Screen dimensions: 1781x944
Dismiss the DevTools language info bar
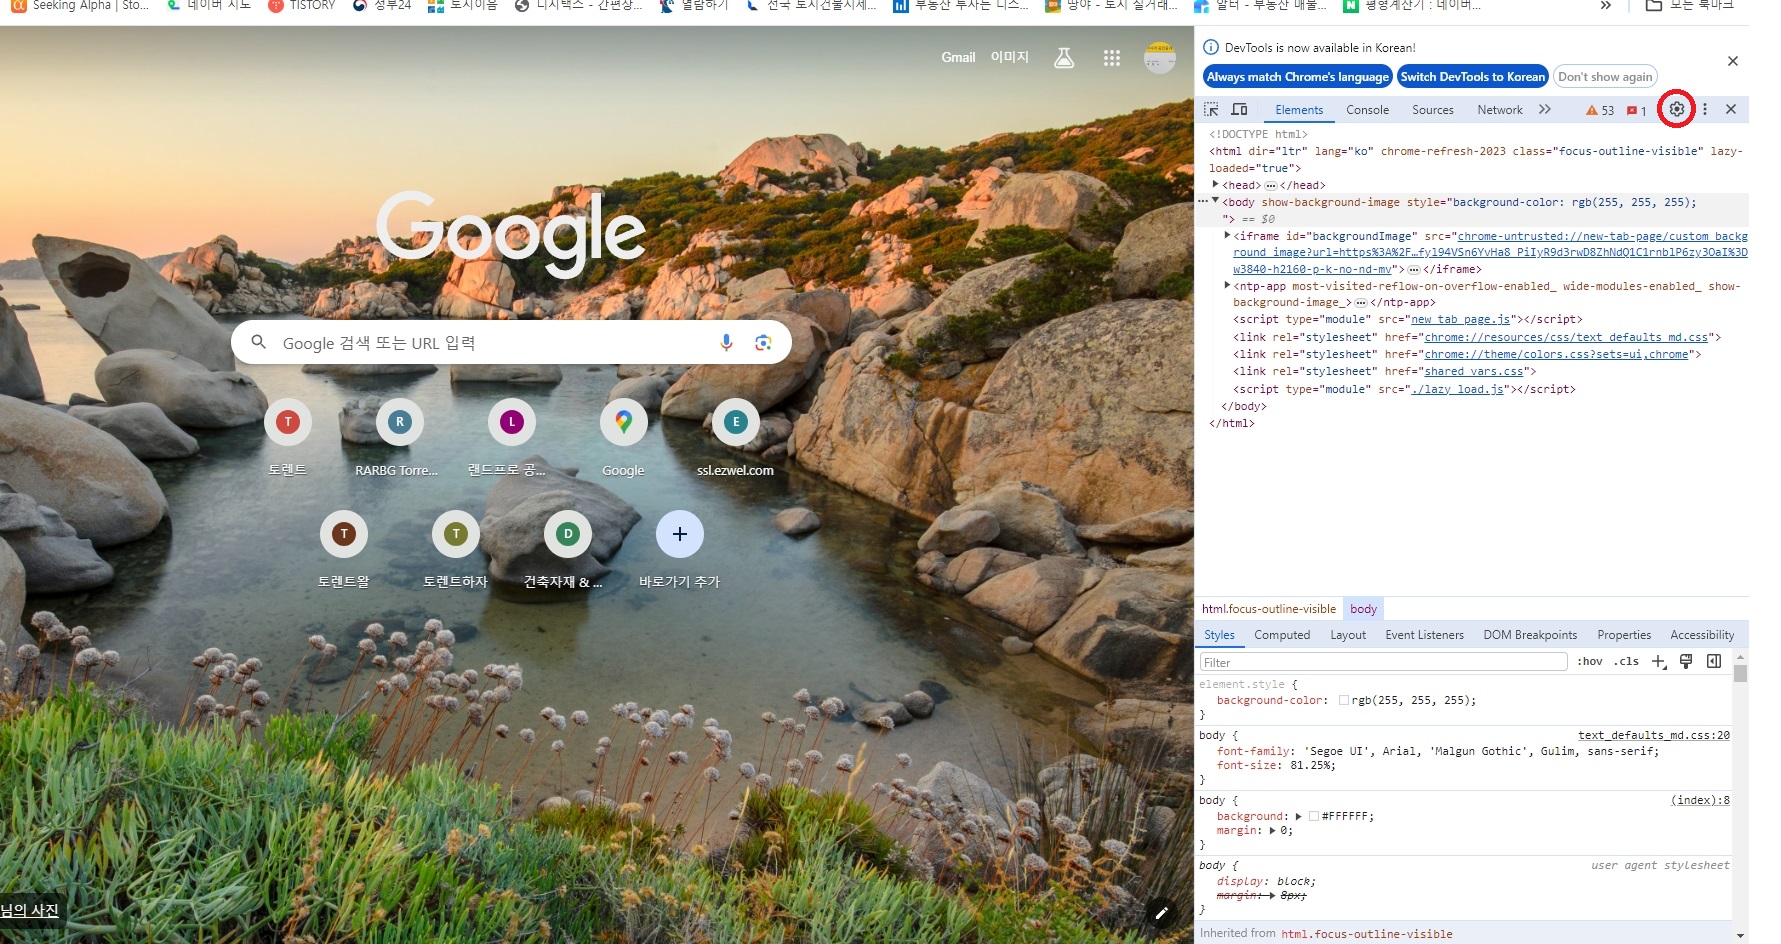pyautogui.click(x=1733, y=61)
